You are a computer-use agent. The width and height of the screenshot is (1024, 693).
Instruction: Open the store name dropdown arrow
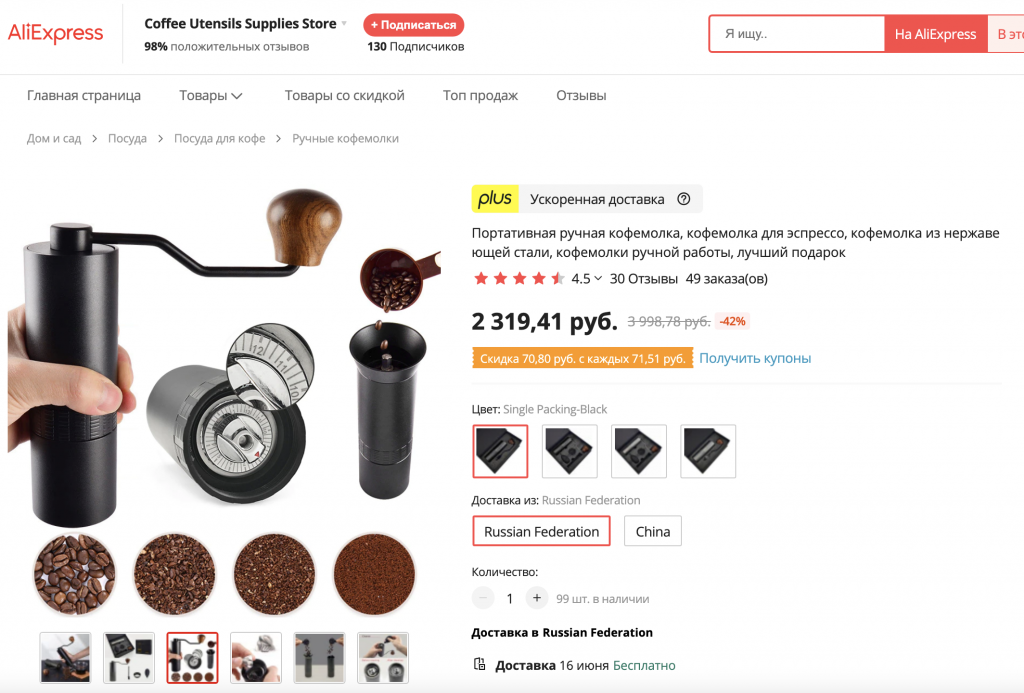344,24
